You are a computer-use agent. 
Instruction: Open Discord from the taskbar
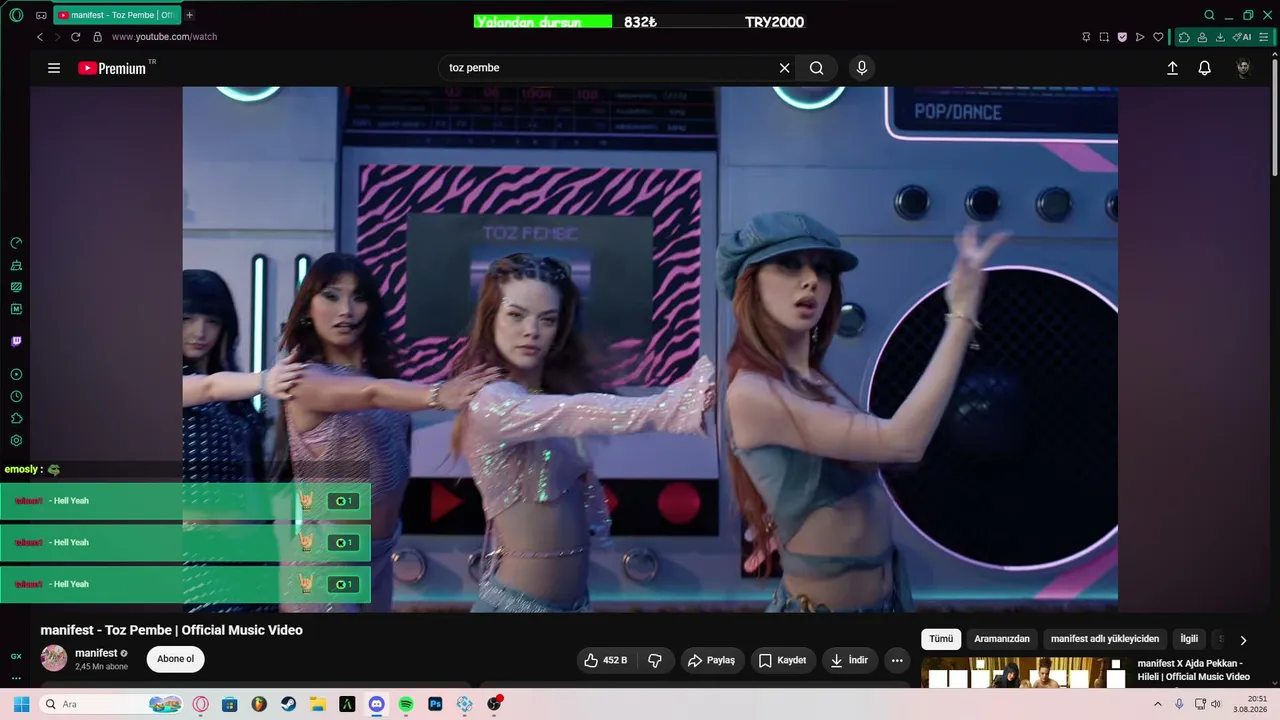[x=376, y=704]
